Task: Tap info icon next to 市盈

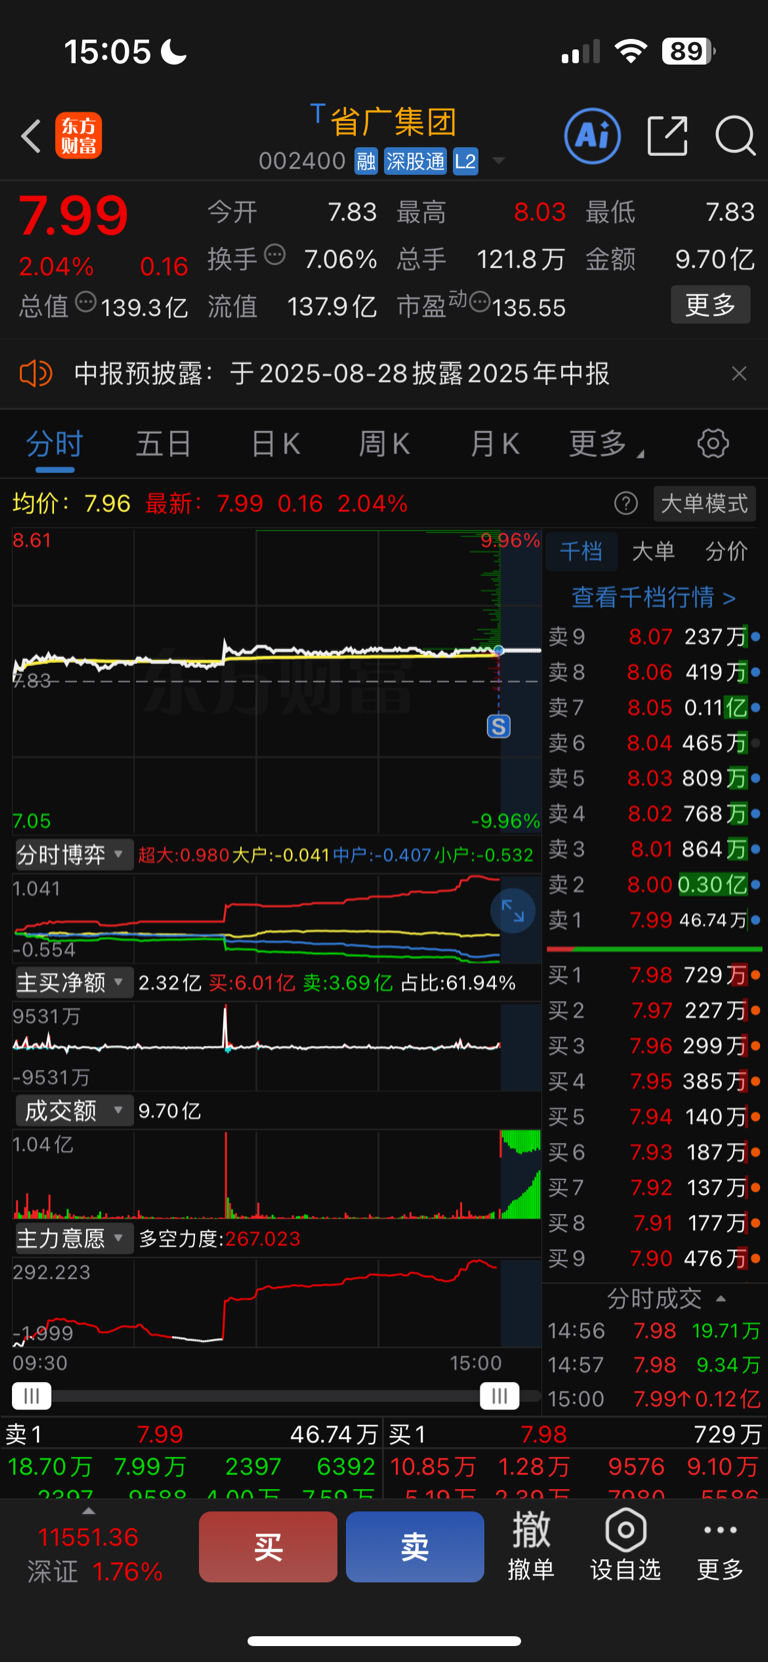Action: (479, 301)
